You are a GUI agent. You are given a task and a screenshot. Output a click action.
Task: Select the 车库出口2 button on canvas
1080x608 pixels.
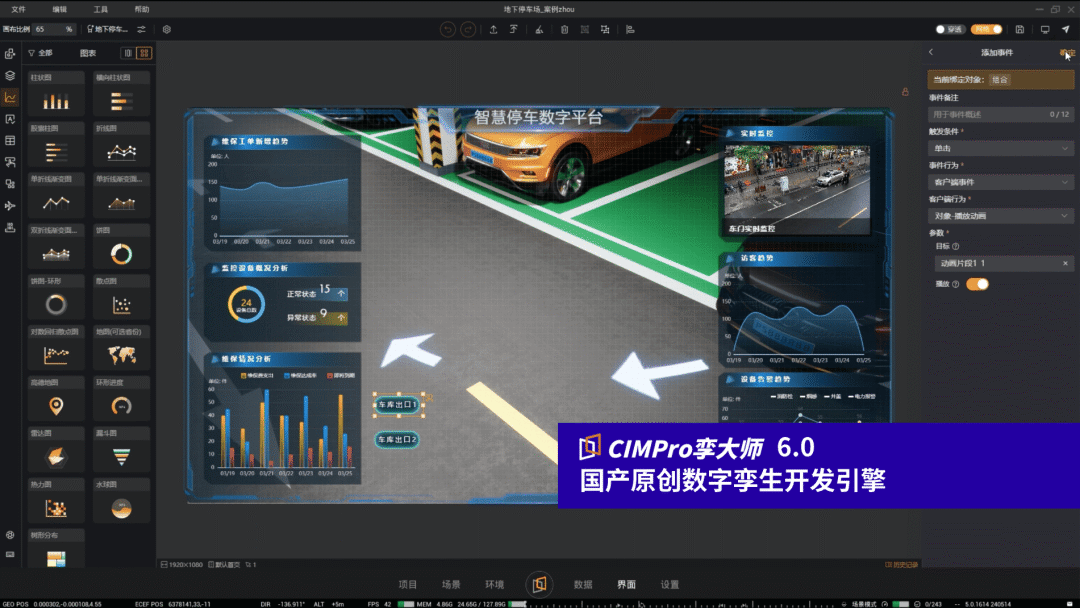pyautogui.click(x=397, y=439)
